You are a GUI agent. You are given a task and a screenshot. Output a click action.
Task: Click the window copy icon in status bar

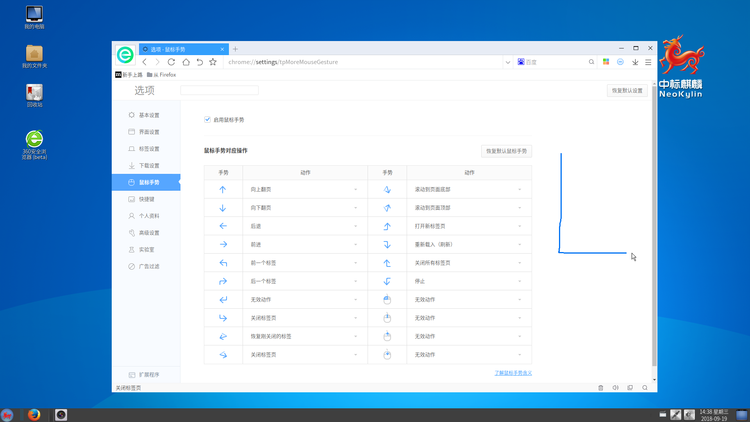630,388
